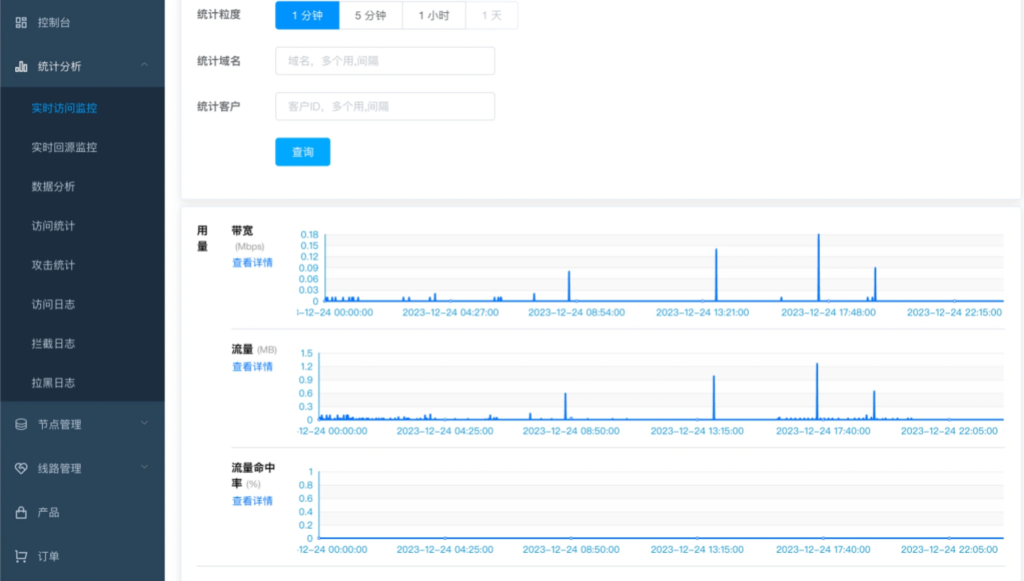The height and width of the screenshot is (581, 1024).
Task: Open 控制台 in the sidebar
Action: click(x=82, y=22)
